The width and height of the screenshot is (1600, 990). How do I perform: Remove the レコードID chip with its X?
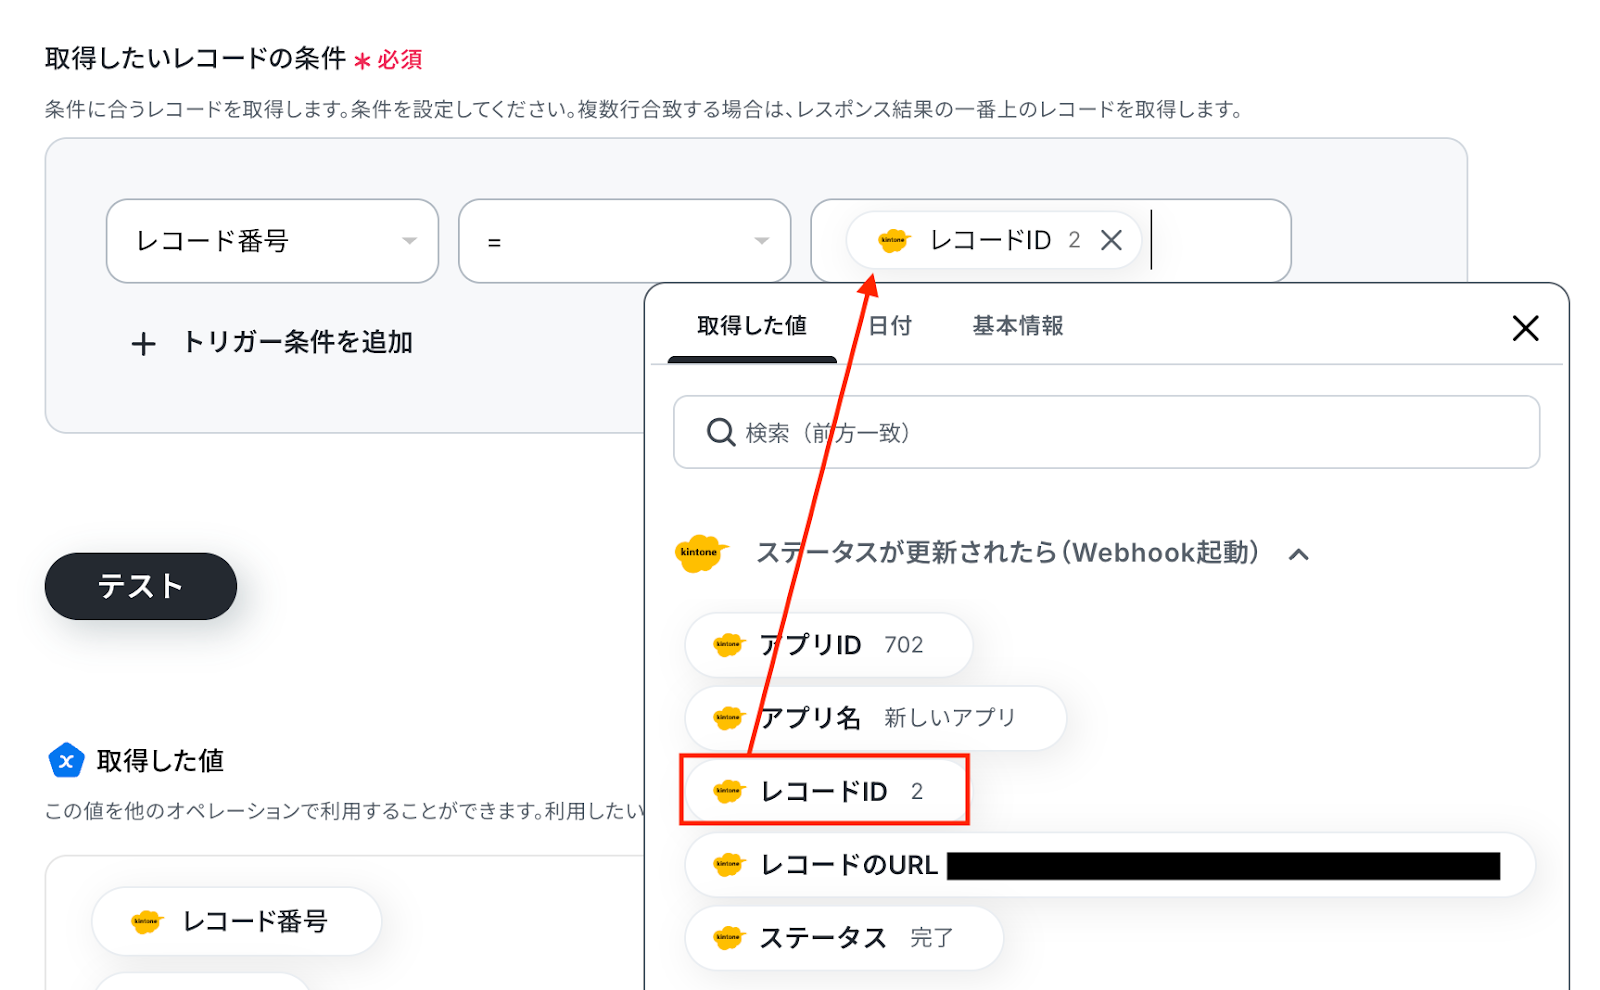[1111, 240]
